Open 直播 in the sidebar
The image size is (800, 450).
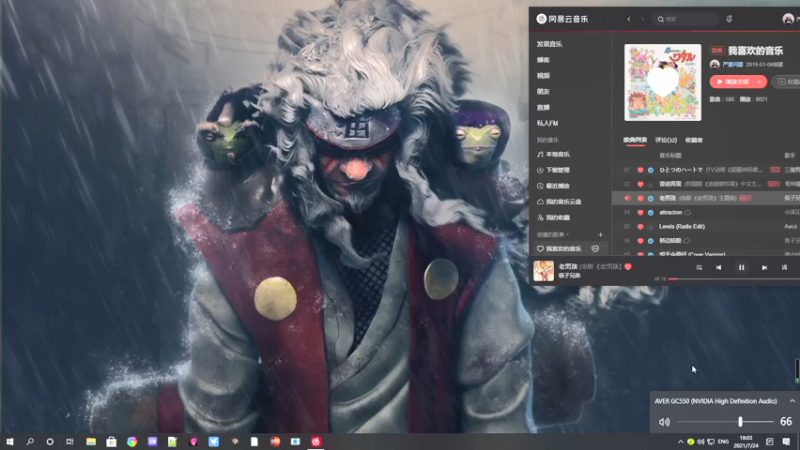coord(543,107)
